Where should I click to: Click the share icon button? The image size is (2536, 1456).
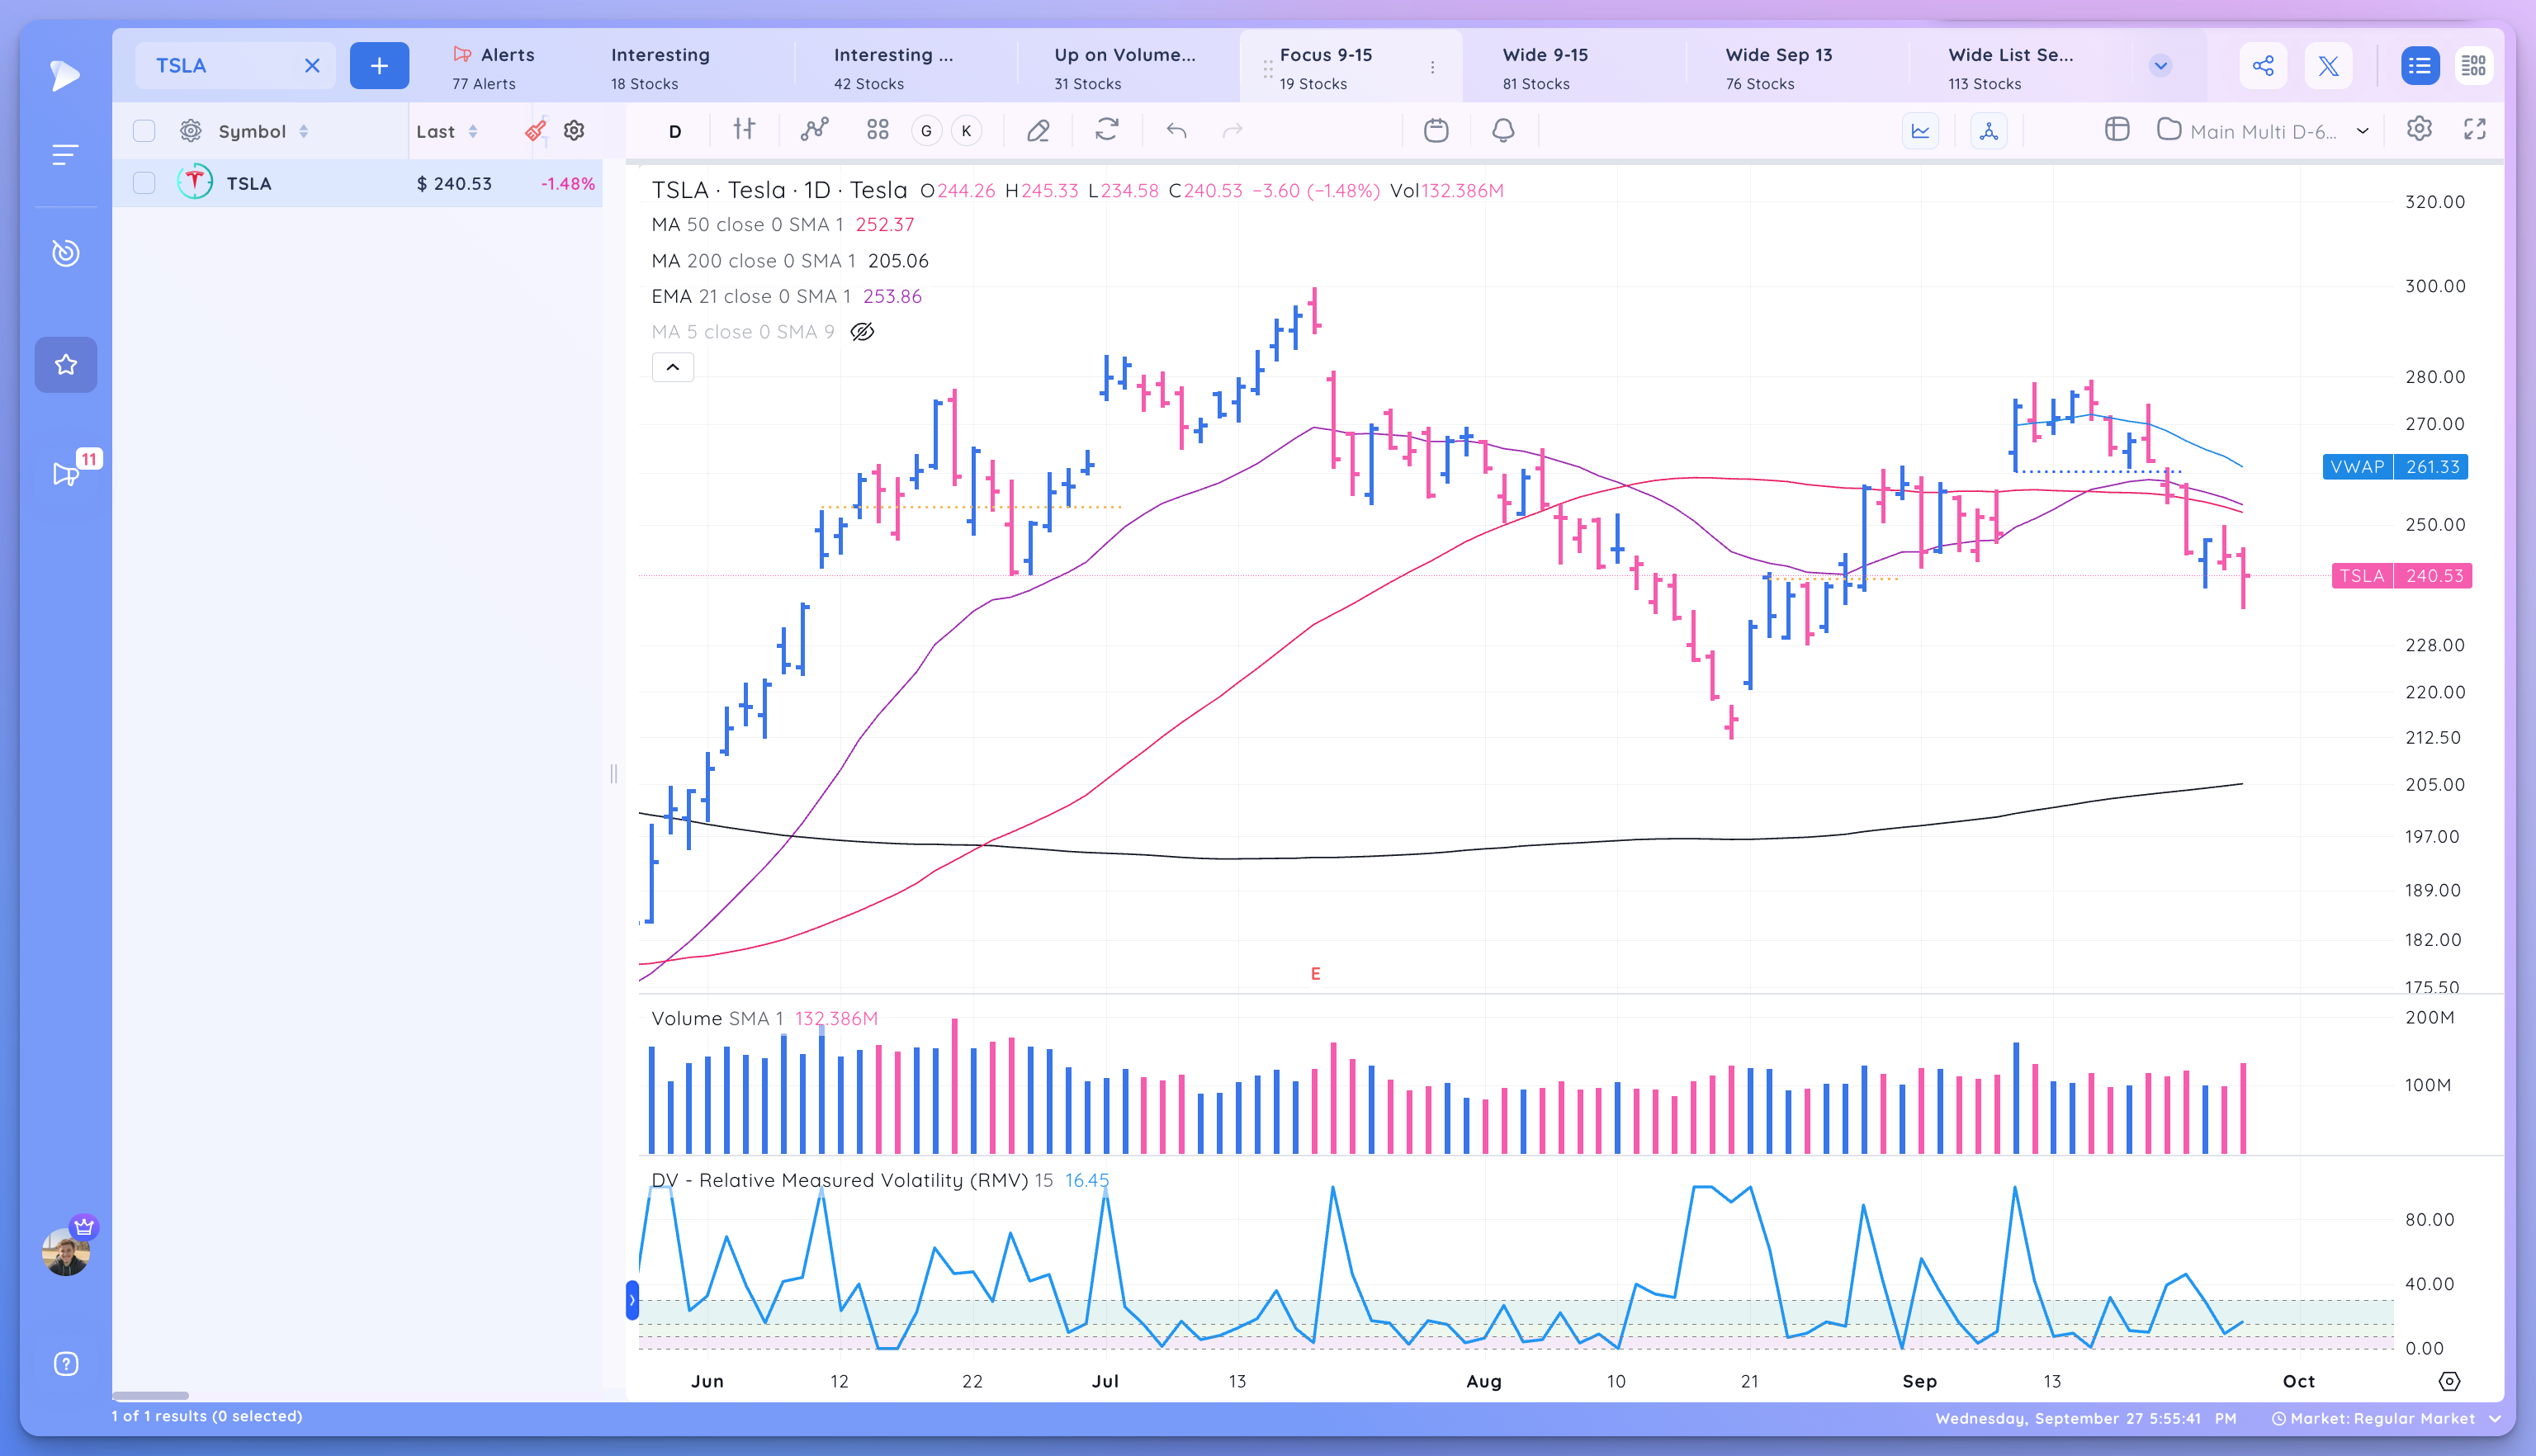tap(2263, 66)
